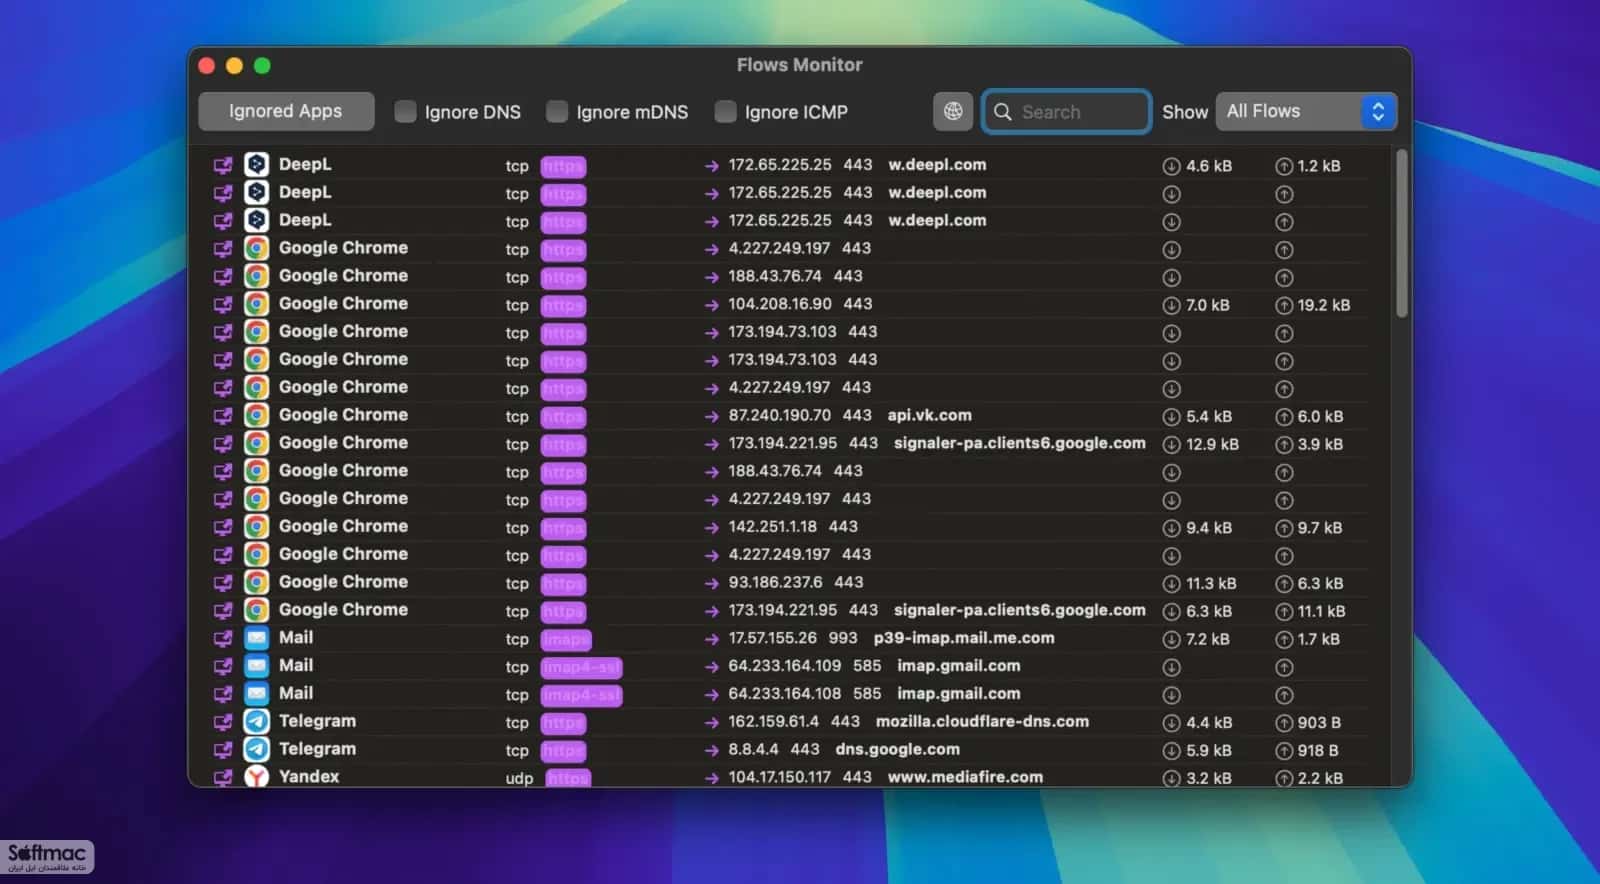Click the Yandex browser icon in the mediafire row
Viewport: 1600px width, 884px height.
coord(257,776)
